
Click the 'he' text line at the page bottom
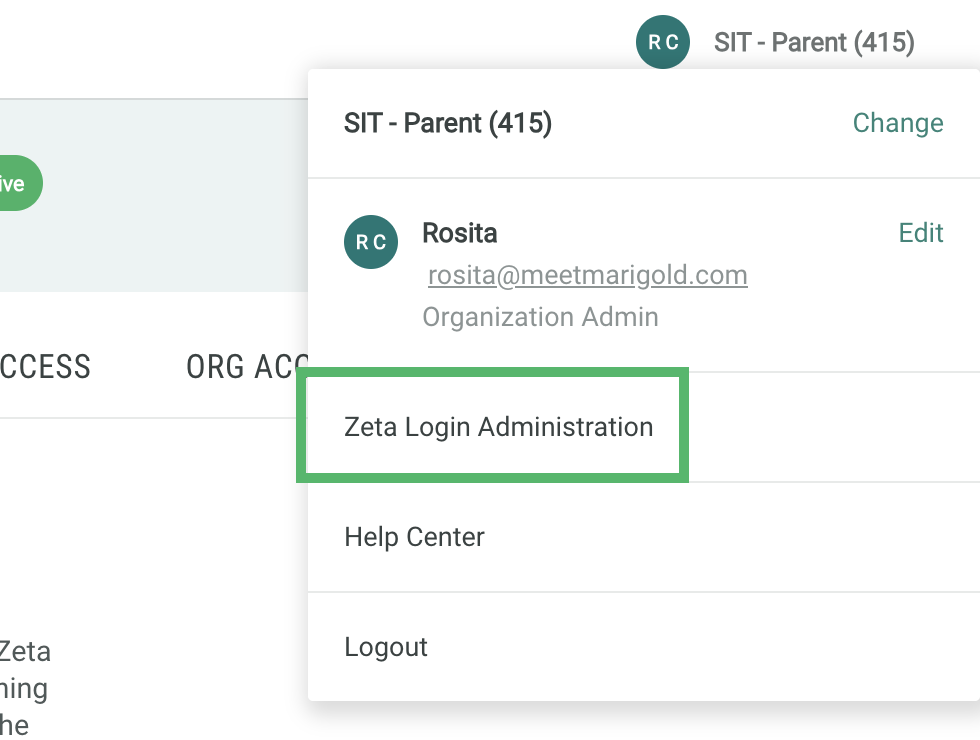tap(15, 724)
